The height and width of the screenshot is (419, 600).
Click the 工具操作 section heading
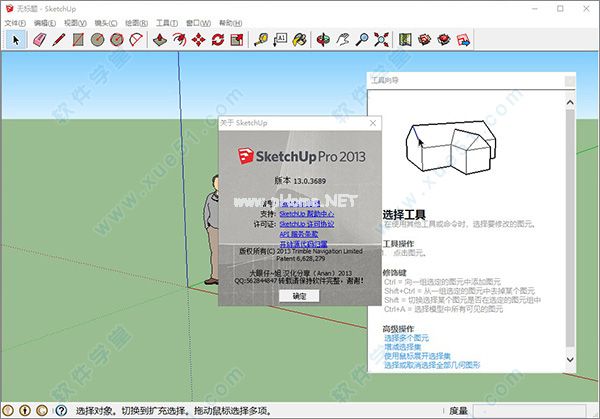398,244
